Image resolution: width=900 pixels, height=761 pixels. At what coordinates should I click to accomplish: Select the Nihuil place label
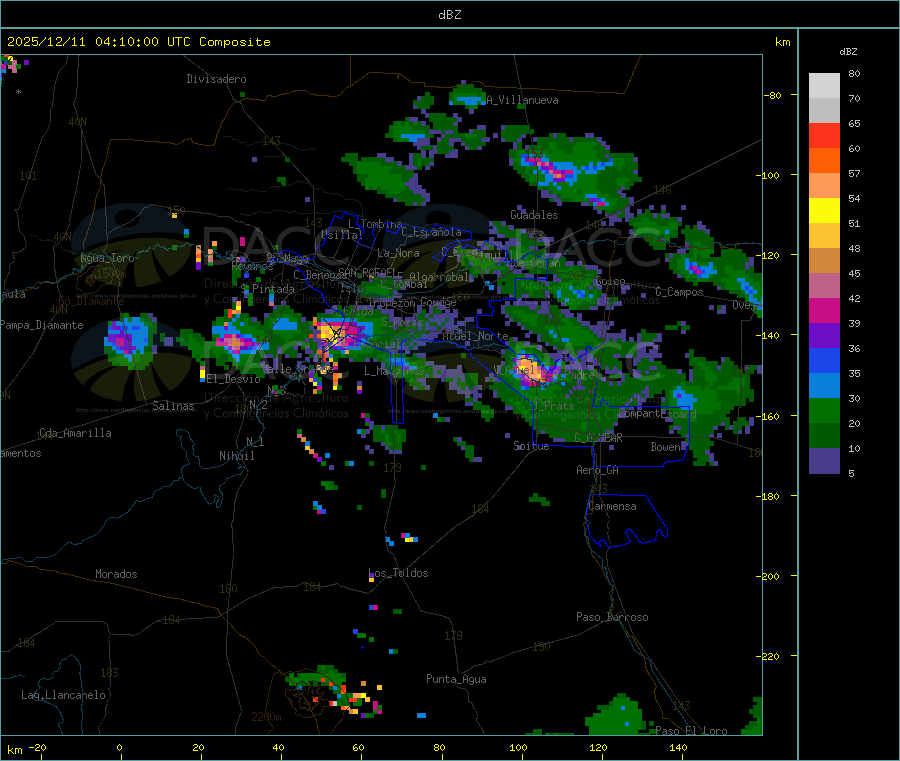(x=236, y=456)
